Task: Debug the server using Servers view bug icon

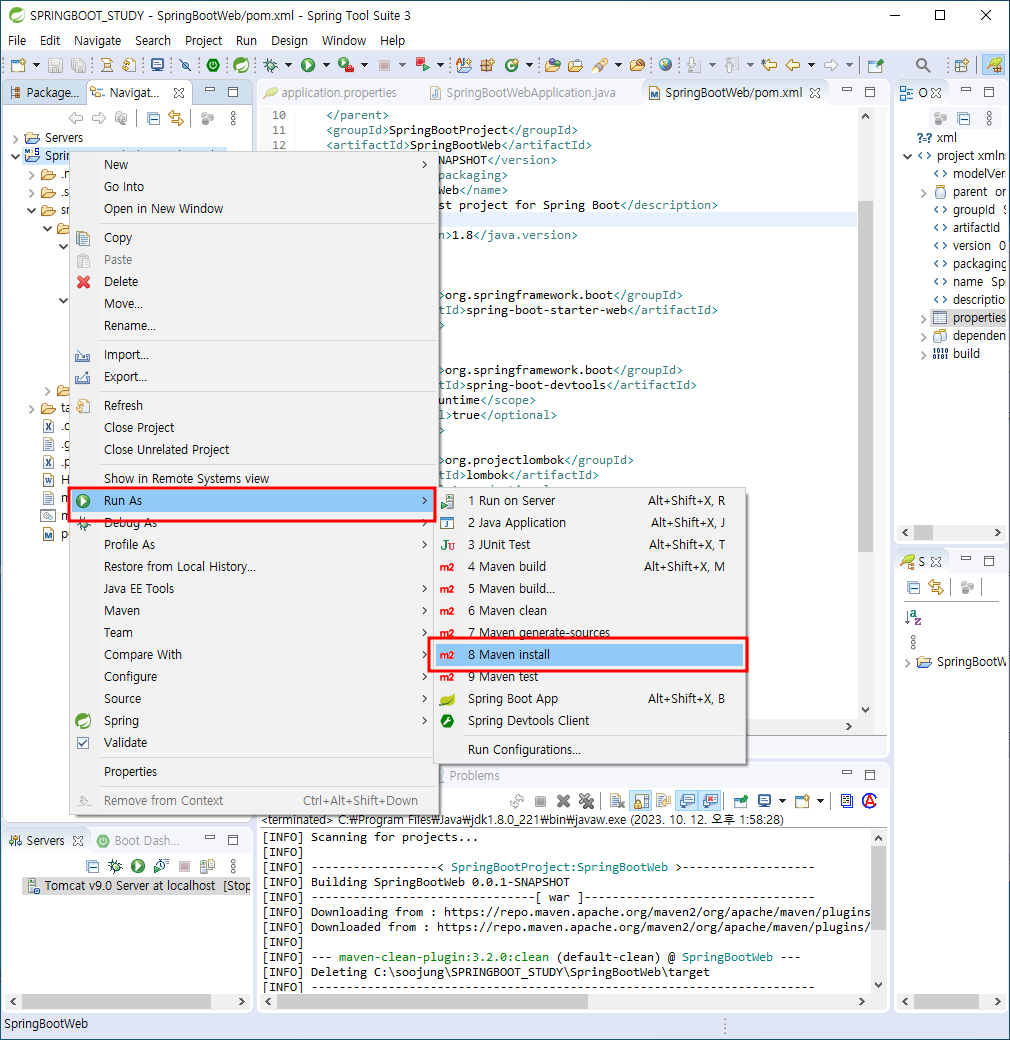Action: 115,866
